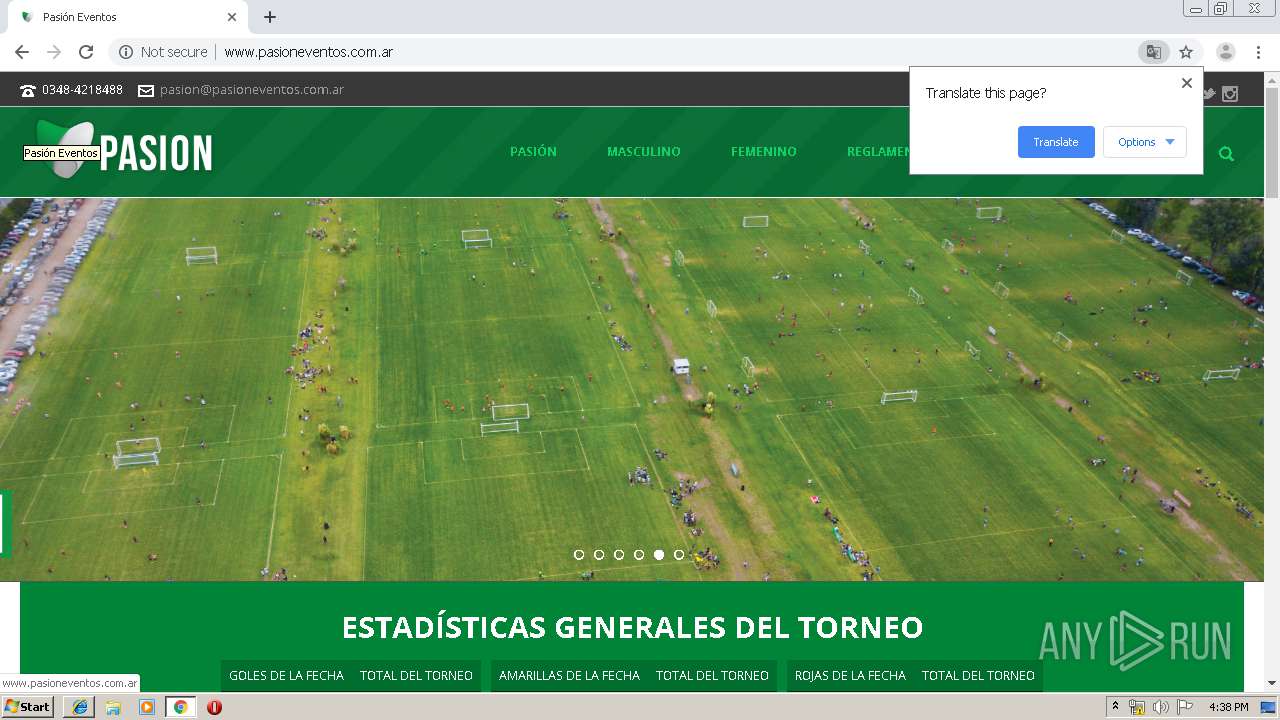Image resolution: width=1280 pixels, height=720 pixels.
Task: Click the page scrollbar down arrow
Action: tap(1272, 683)
